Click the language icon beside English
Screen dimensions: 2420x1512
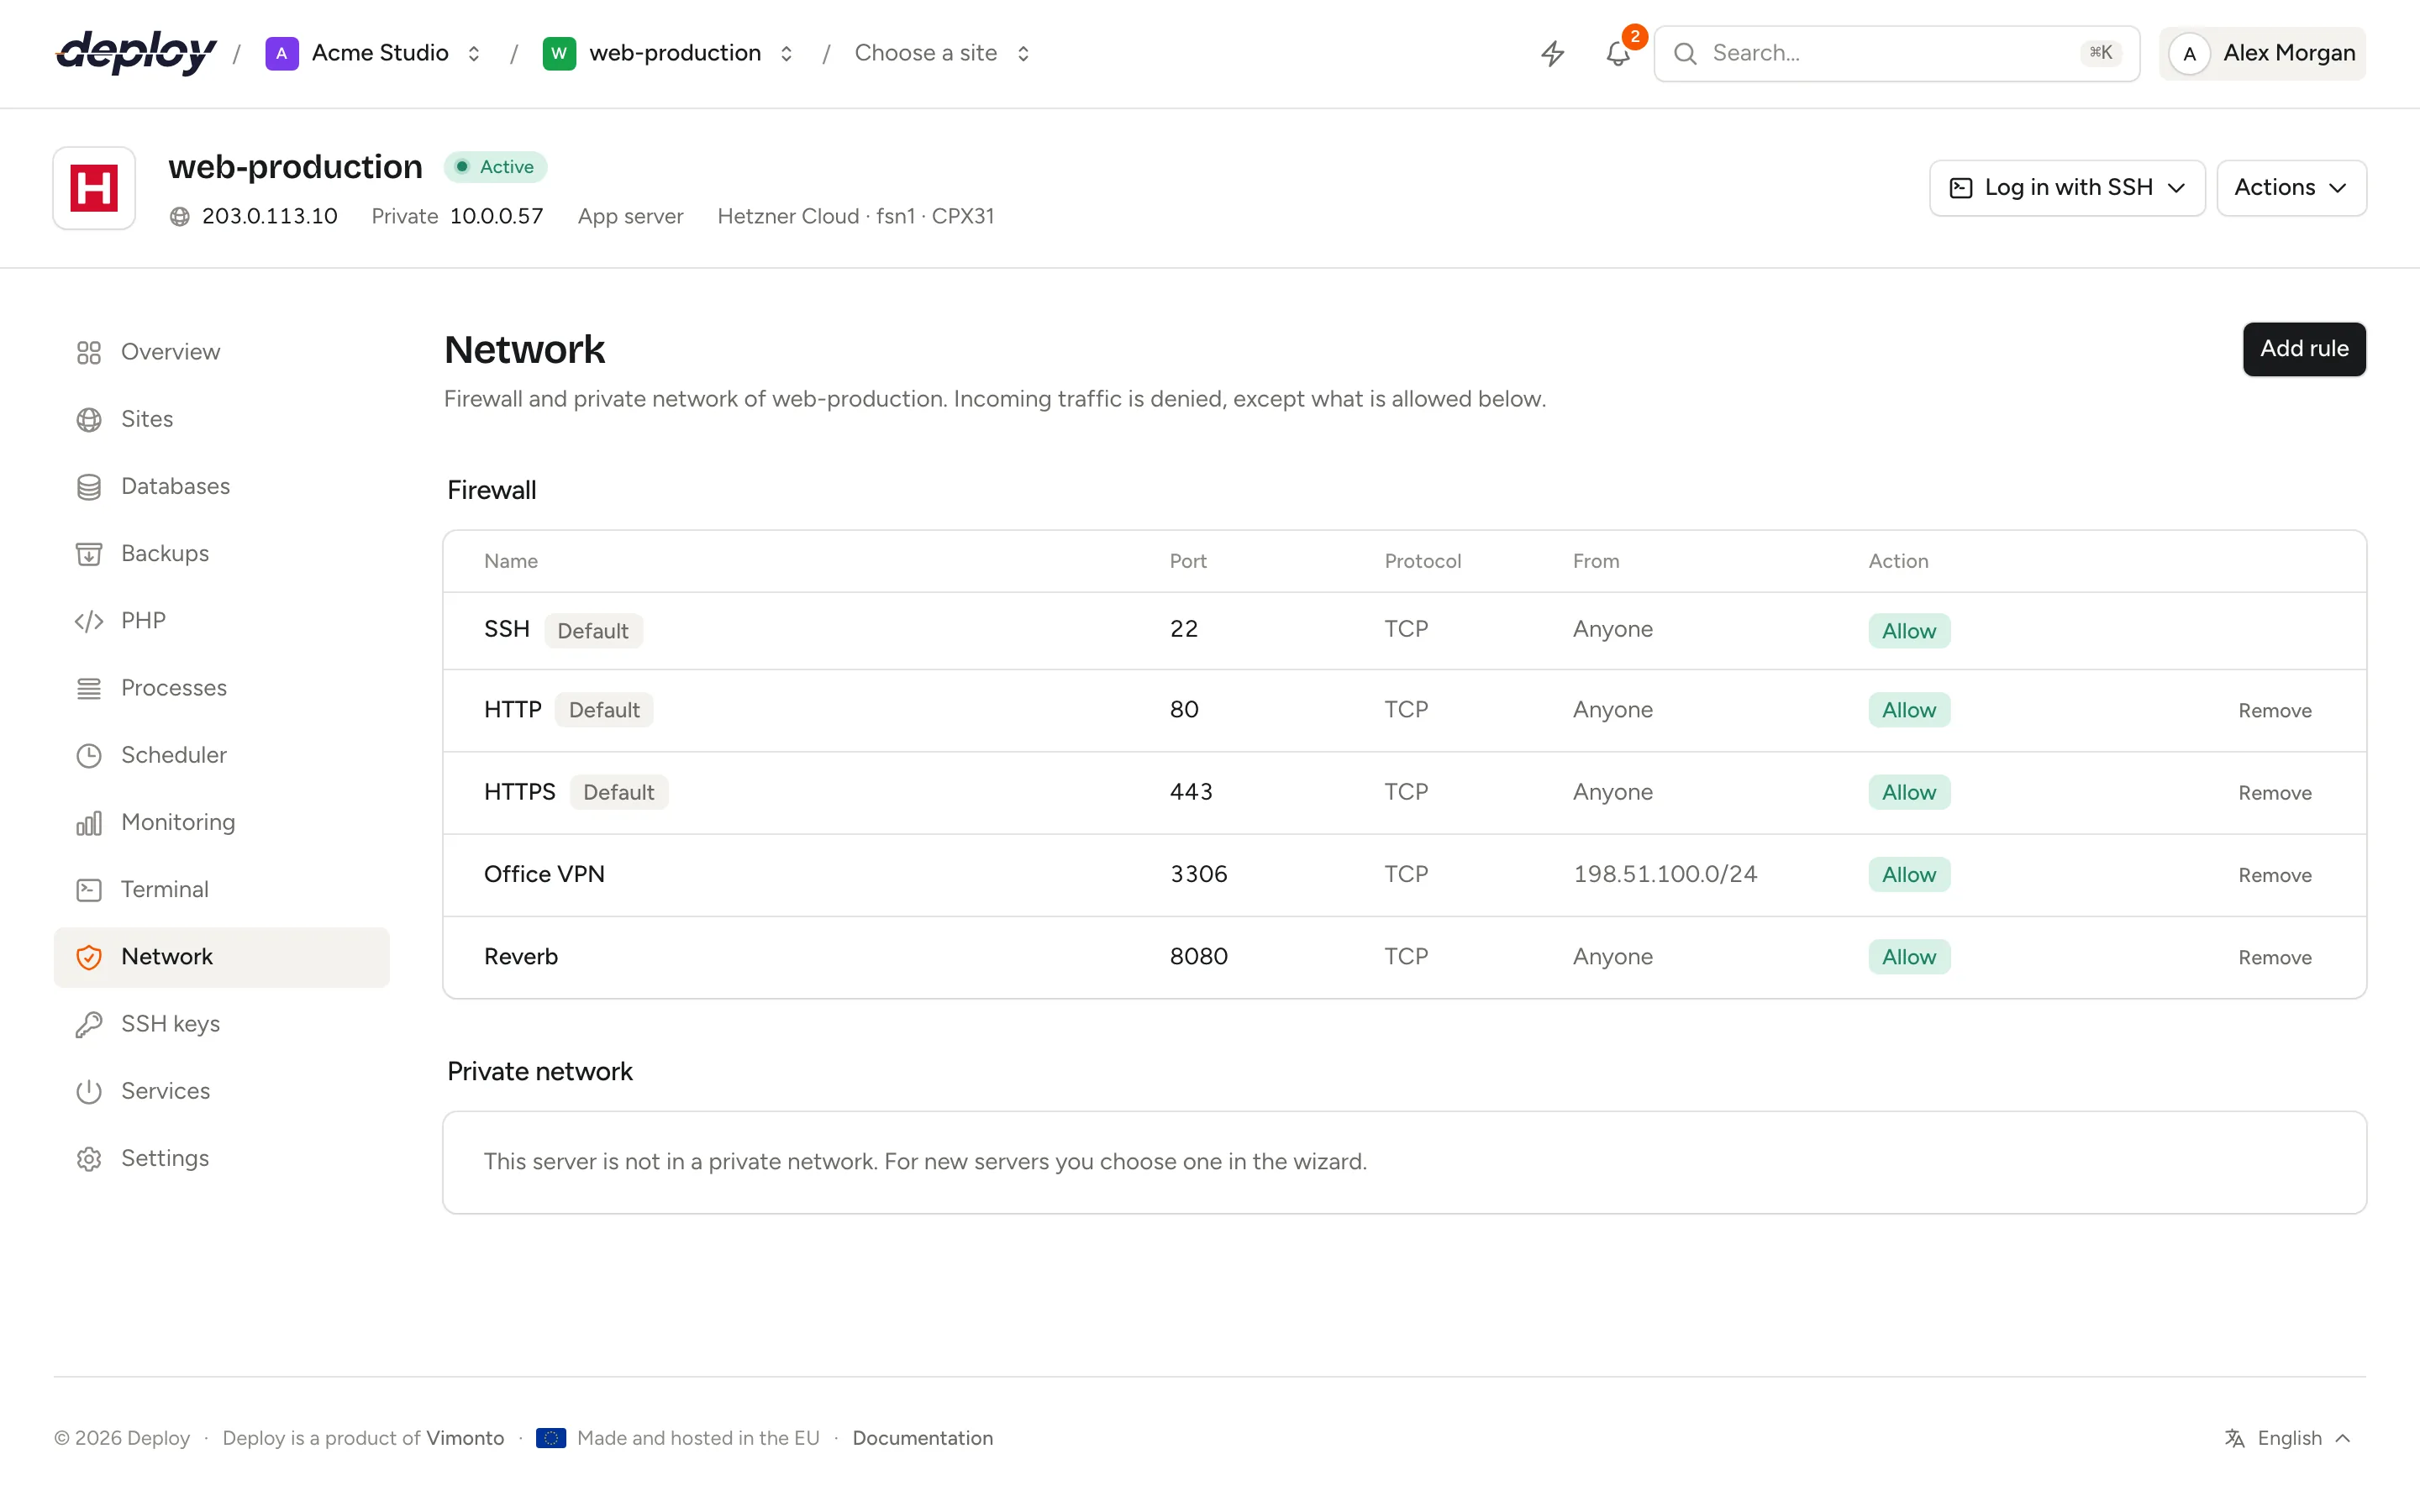pos(2234,1438)
